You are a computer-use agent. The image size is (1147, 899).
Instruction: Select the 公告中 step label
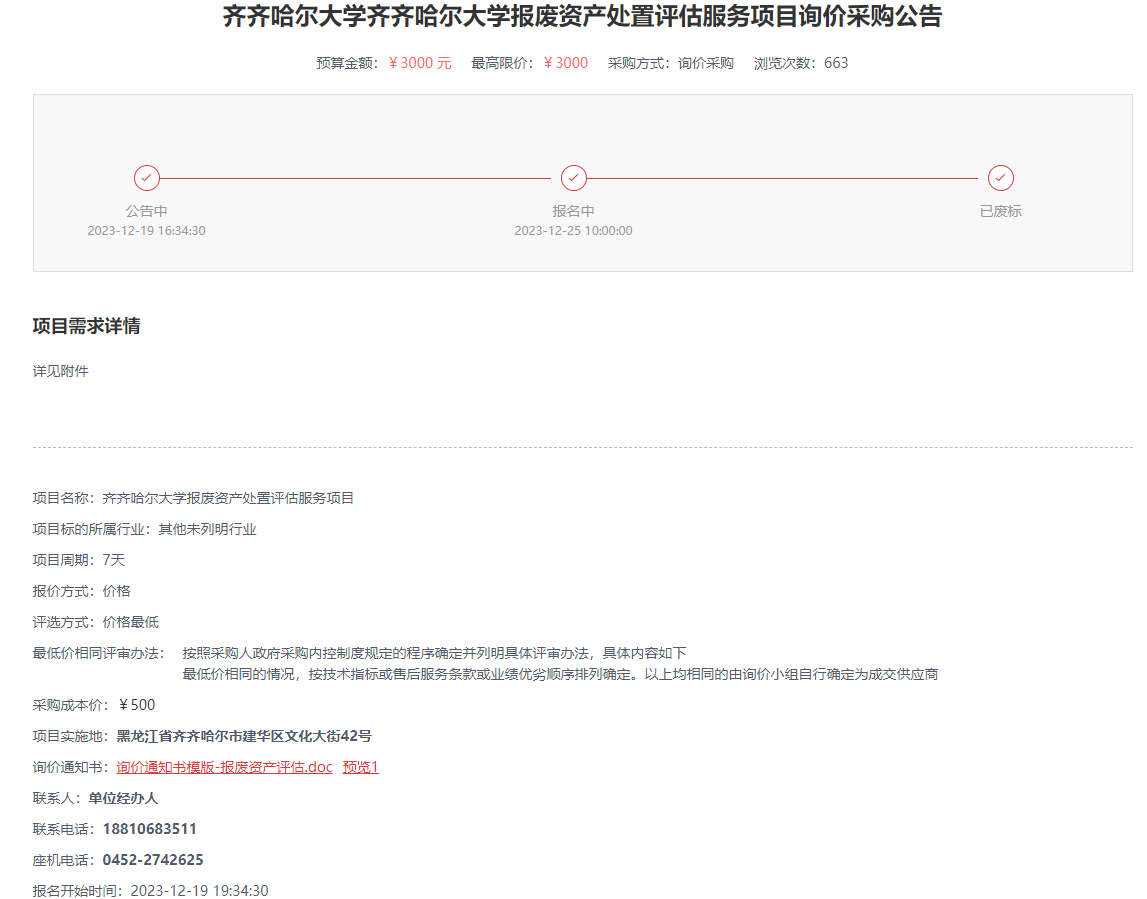click(x=146, y=211)
